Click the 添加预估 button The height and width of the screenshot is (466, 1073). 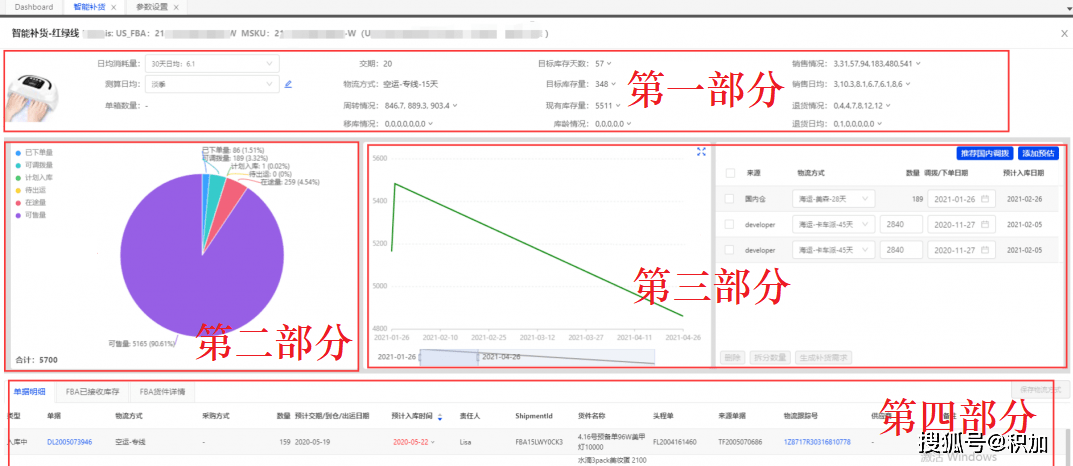[x=1040, y=153]
